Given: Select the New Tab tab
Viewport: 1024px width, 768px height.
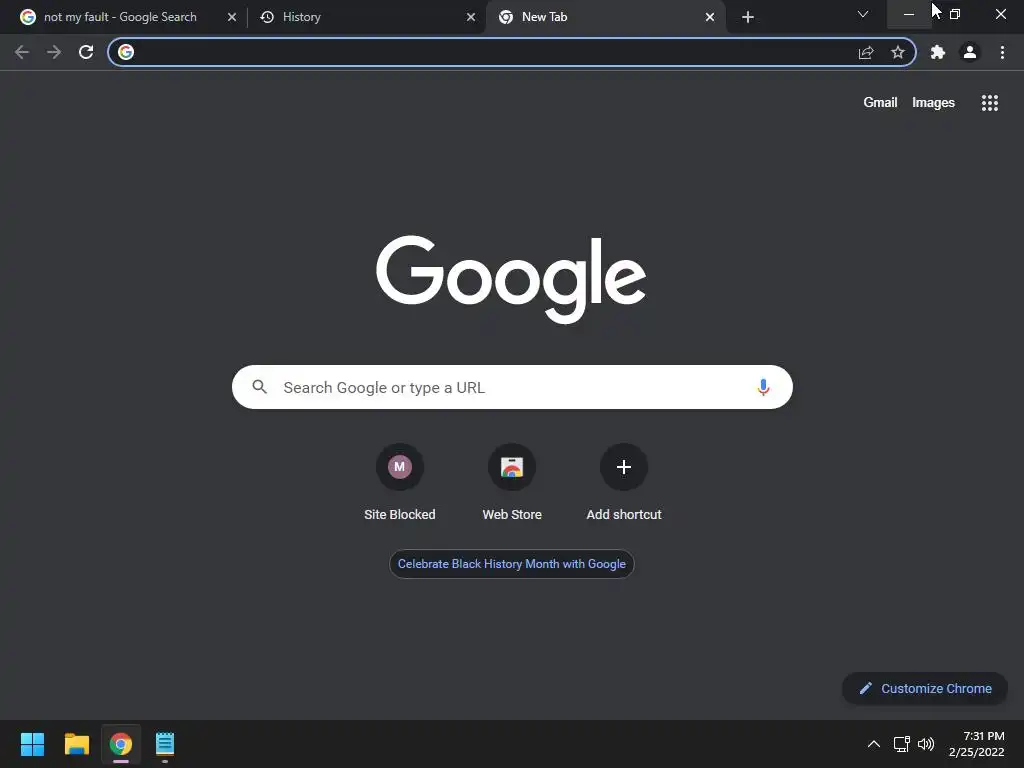Looking at the screenshot, I should coord(604,17).
